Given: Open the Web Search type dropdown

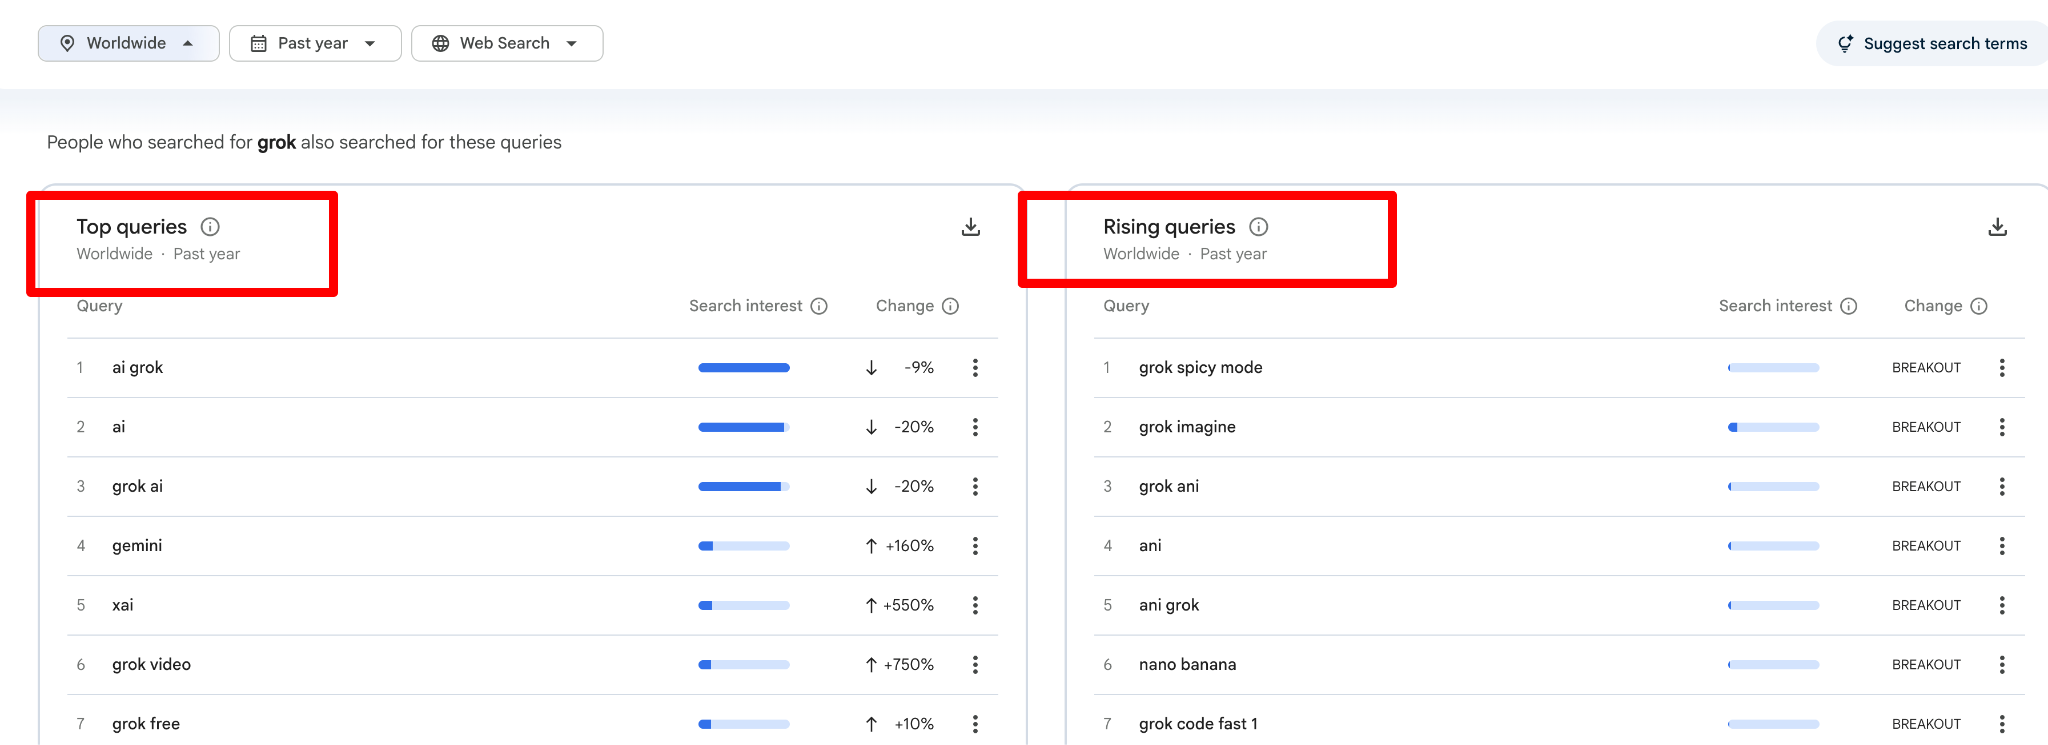Looking at the screenshot, I should 507,43.
